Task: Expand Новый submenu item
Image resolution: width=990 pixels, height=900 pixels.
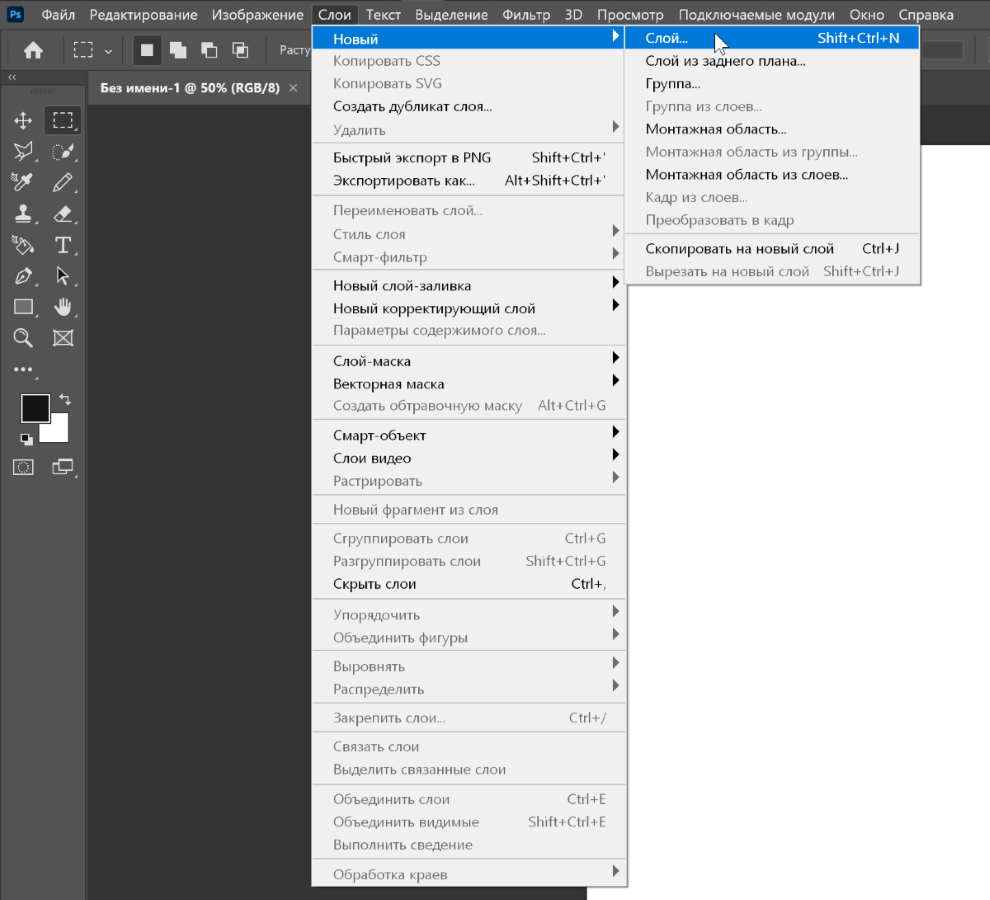Action: pyautogui.click(x=468, y=39)
